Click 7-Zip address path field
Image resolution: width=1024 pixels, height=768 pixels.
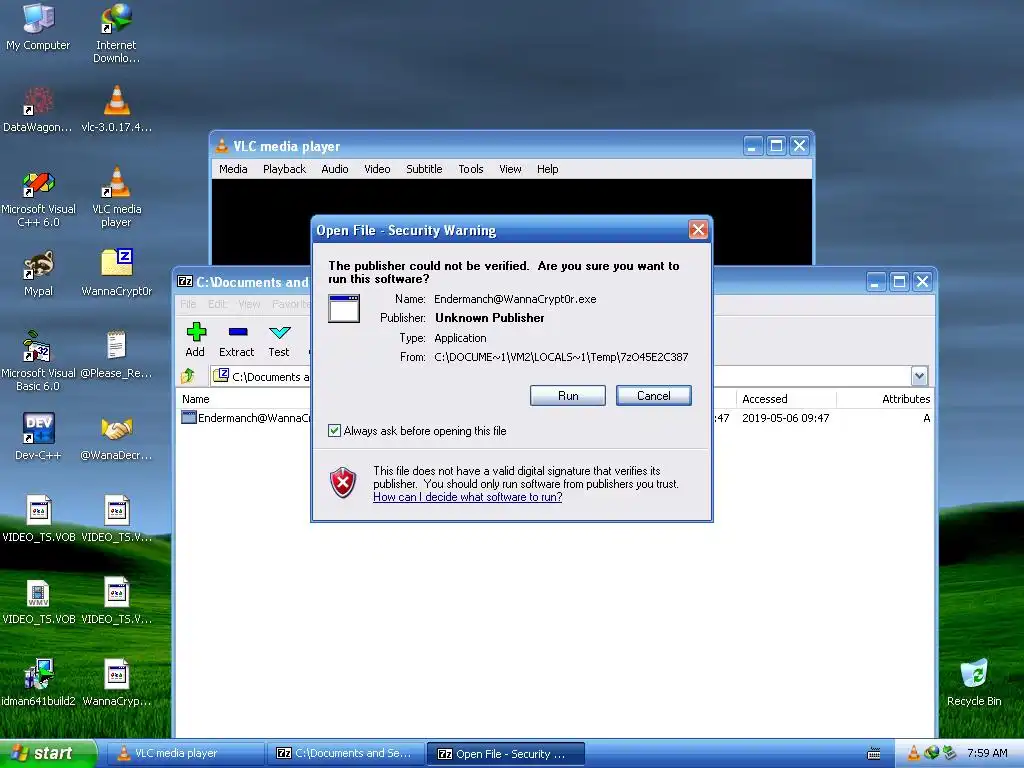(261, 376)
